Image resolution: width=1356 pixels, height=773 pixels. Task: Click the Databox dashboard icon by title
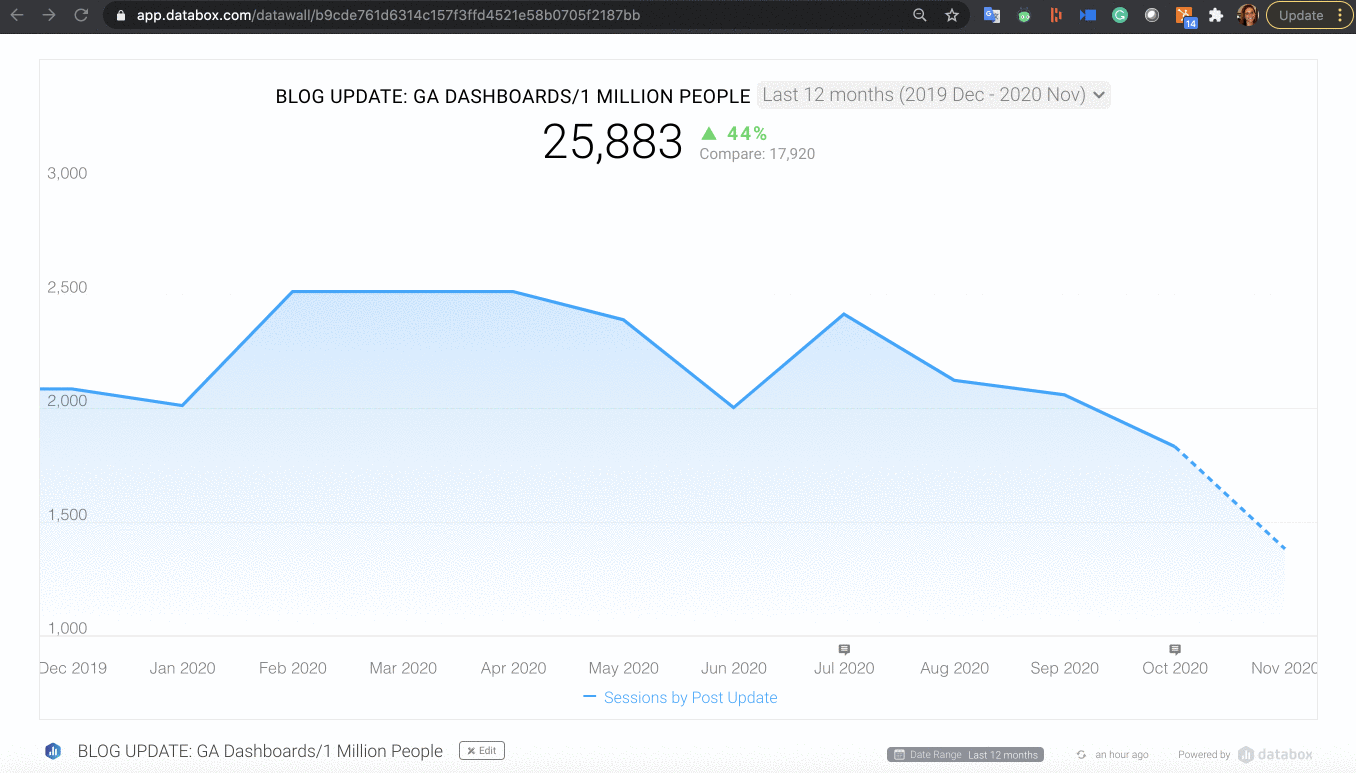click(53, 751)
